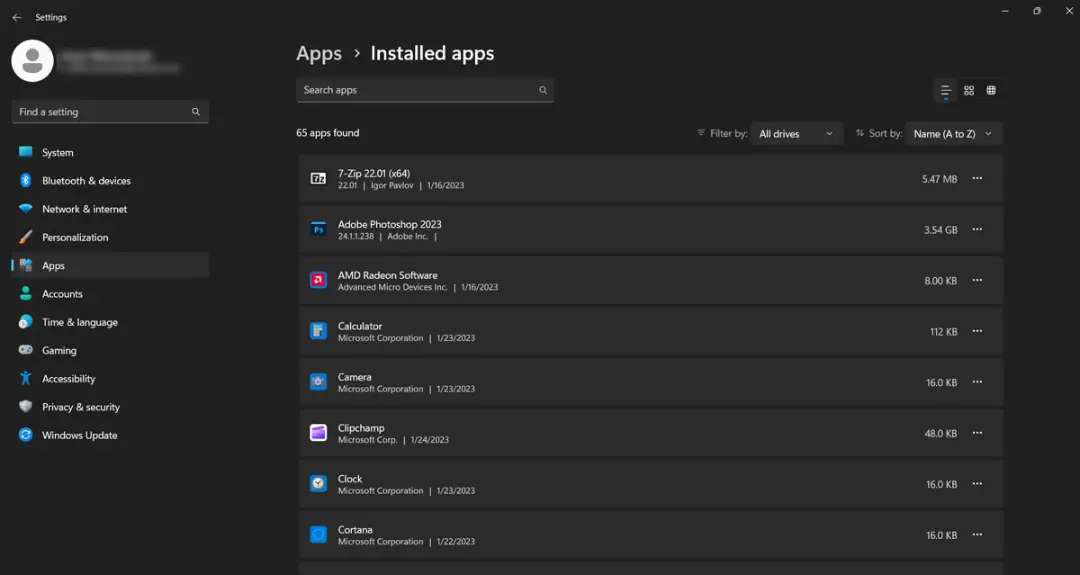Open more options for 7-Zip
Screen dimensions: 1080x575
(977, 178)
